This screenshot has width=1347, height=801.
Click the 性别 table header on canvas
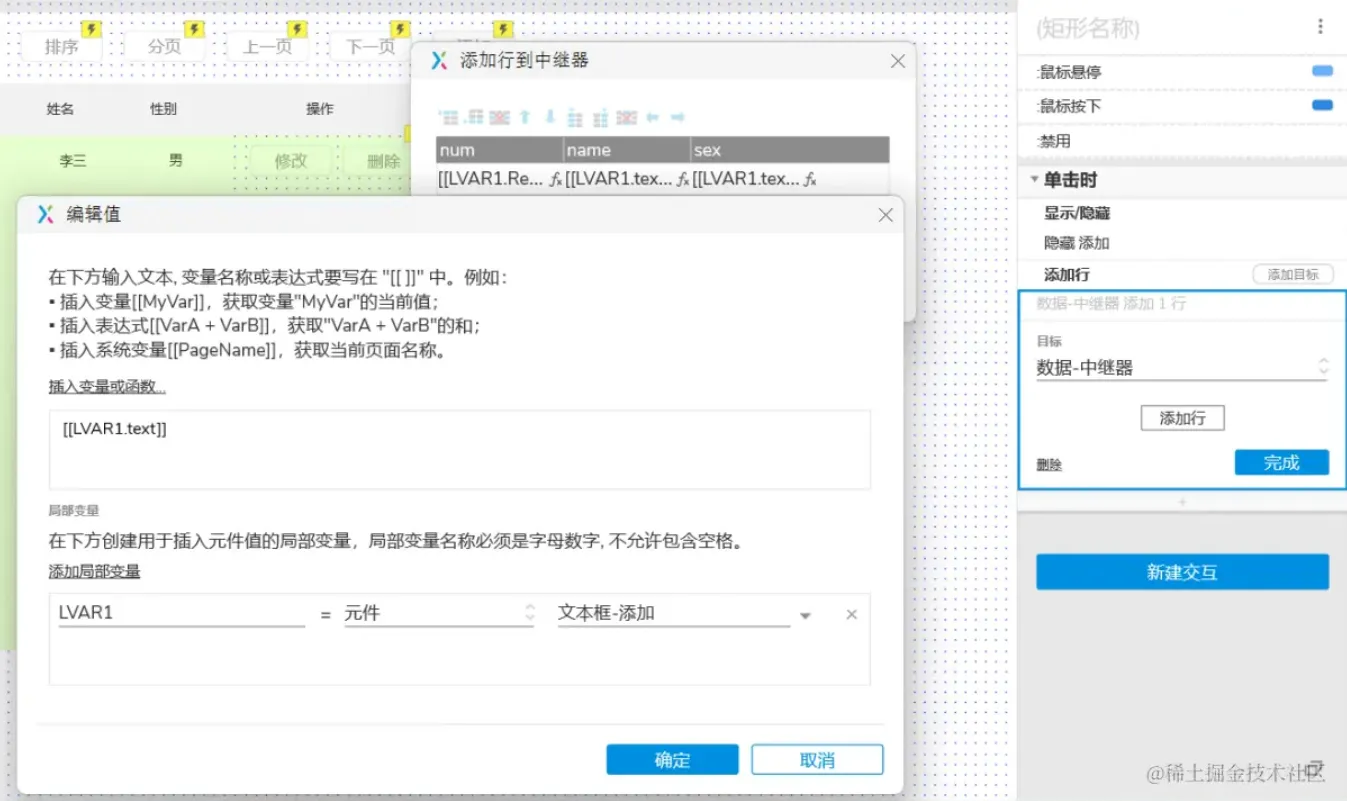(164, 109)
